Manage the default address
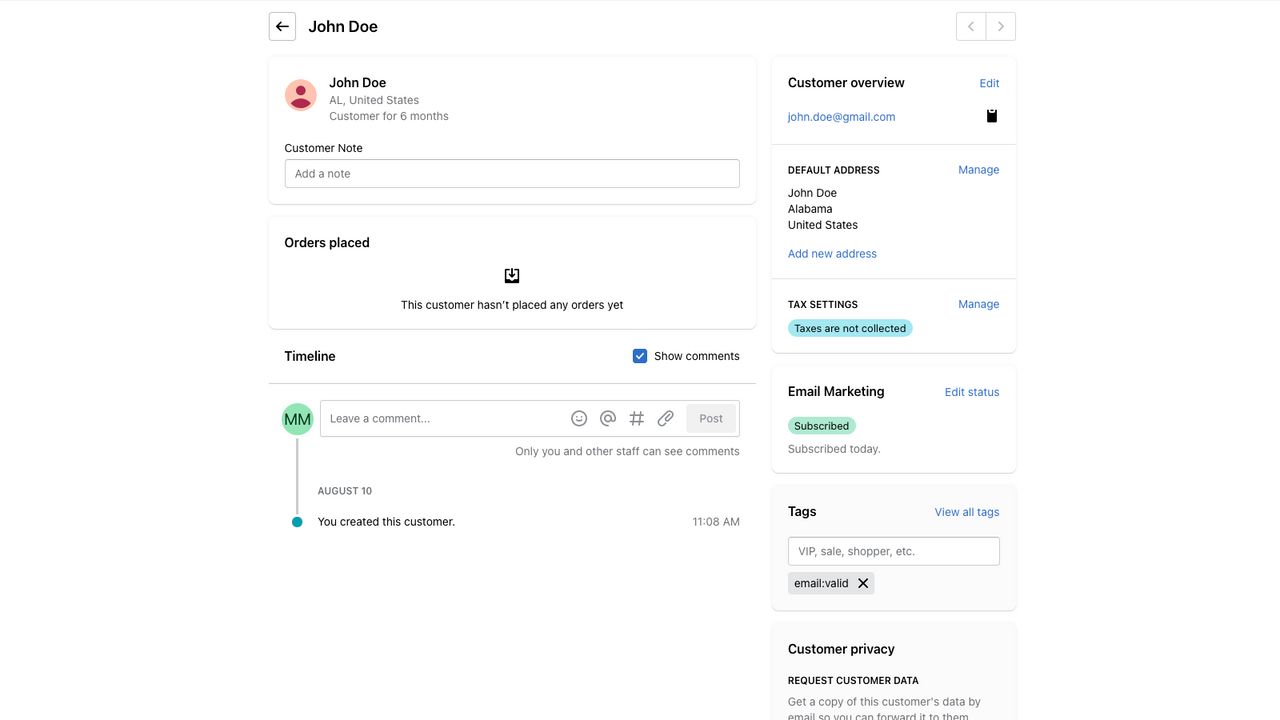Image resolution: width=1280 pixels, height=720 pixels. click(x=978, y=169)
